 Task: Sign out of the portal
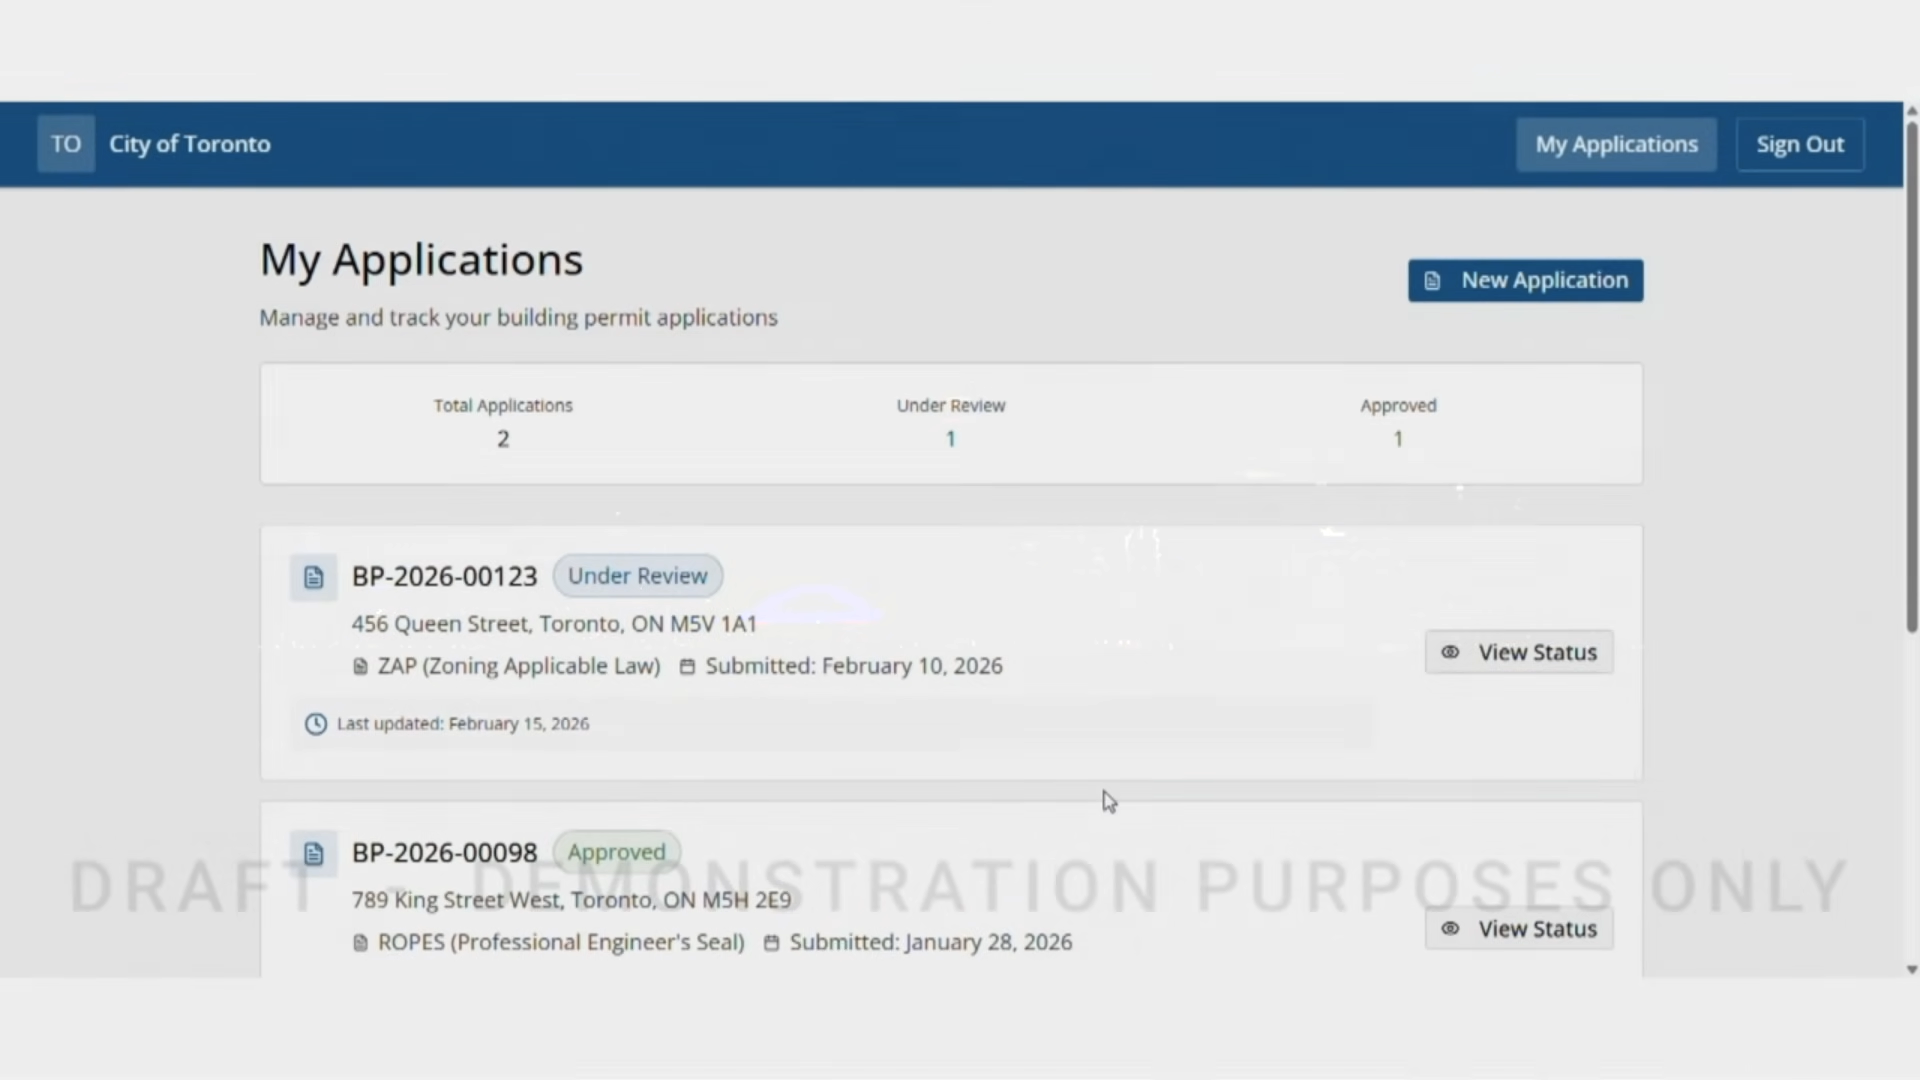(1800, 144)
